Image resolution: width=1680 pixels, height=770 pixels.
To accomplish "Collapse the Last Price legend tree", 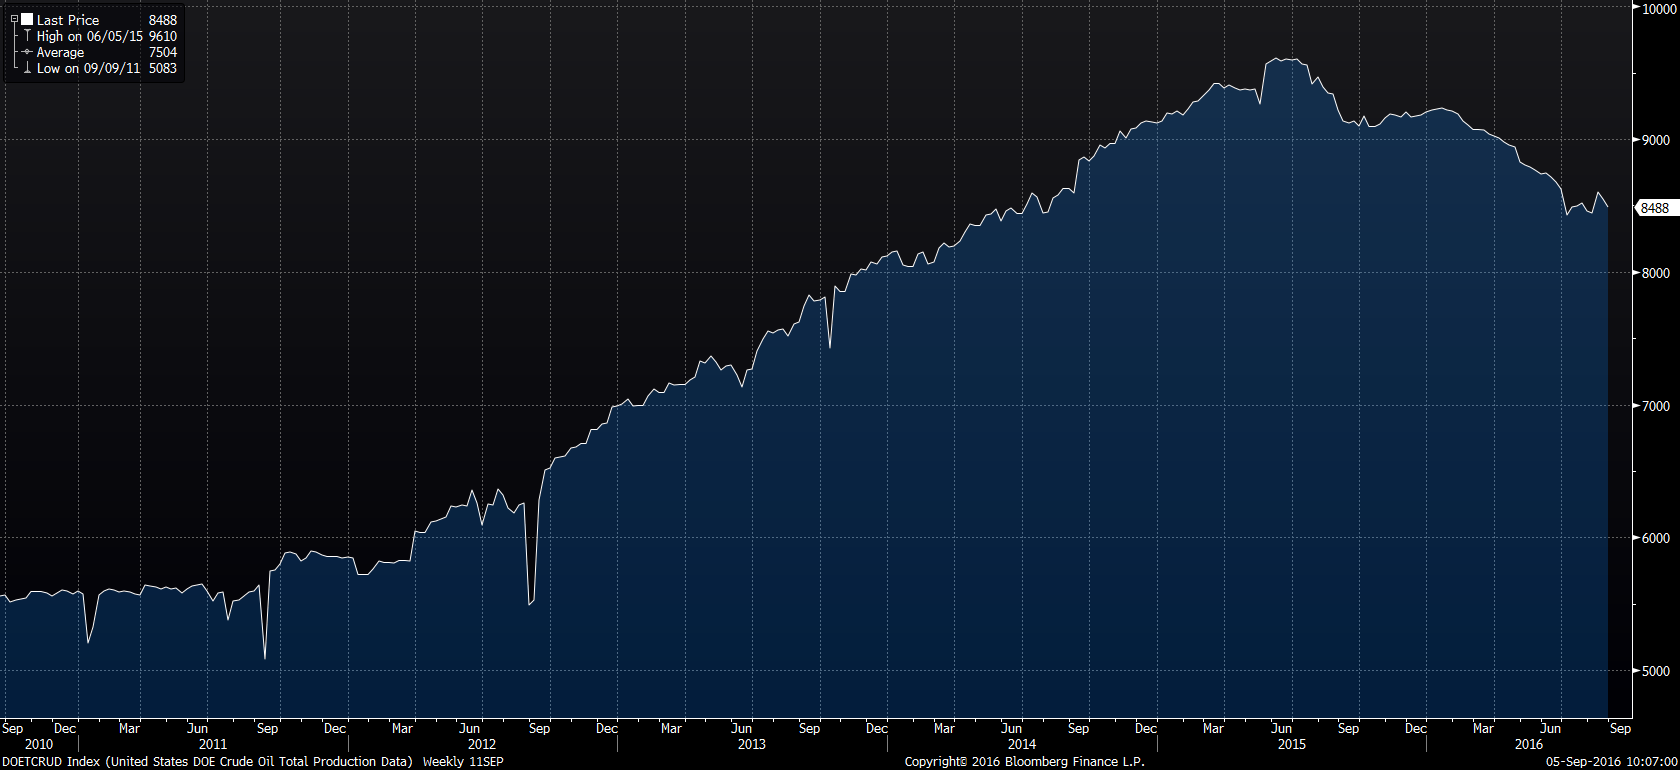I will (x=14, y=20).
